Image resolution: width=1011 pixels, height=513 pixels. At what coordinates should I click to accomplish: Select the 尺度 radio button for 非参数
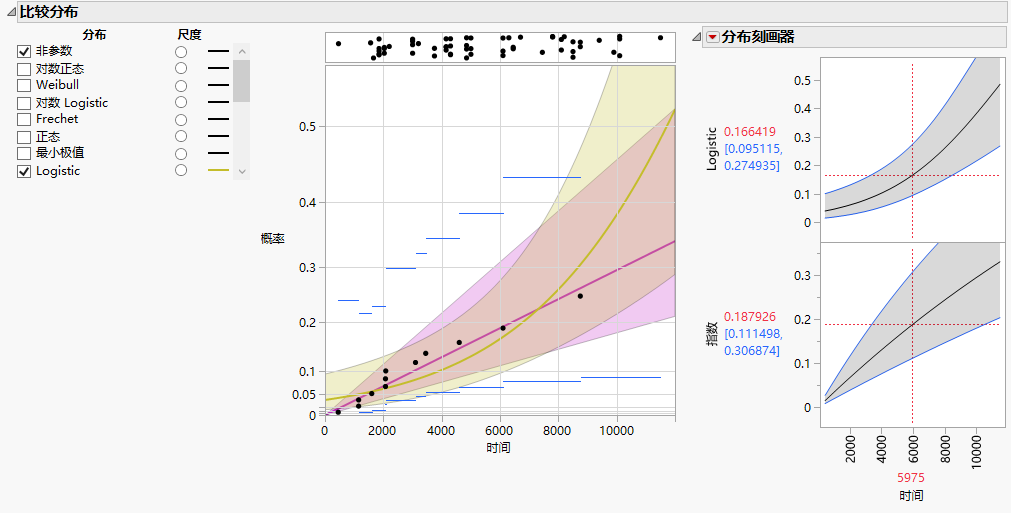pos(181,51)
